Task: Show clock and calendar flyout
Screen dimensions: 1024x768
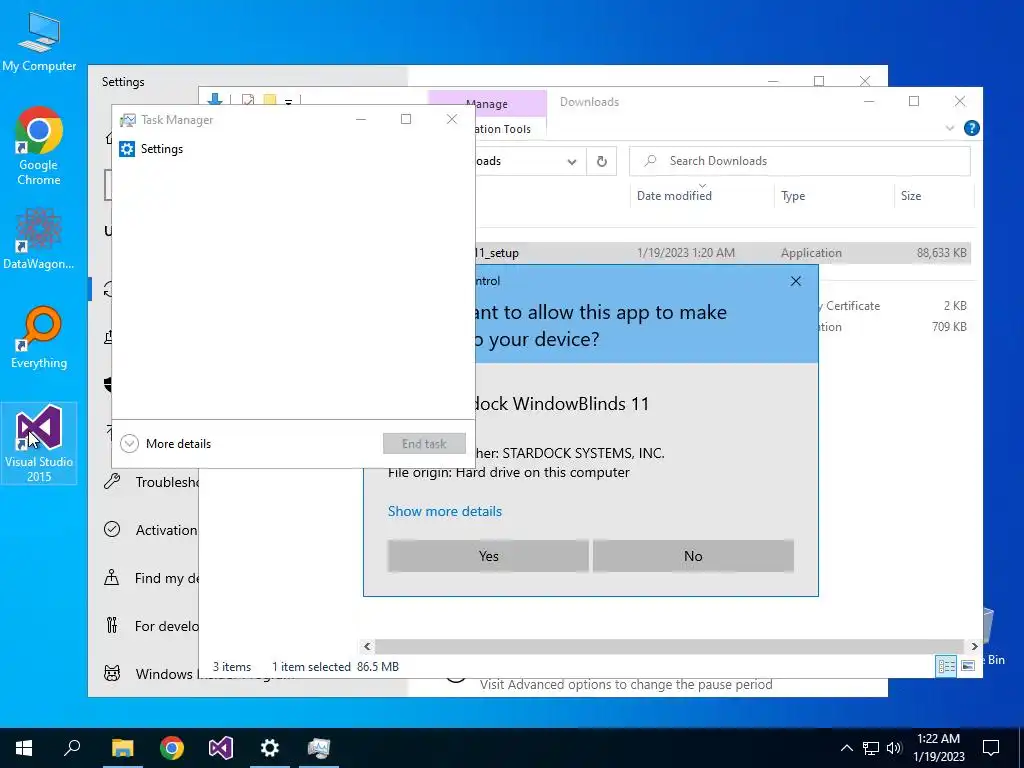Action: 938,748
